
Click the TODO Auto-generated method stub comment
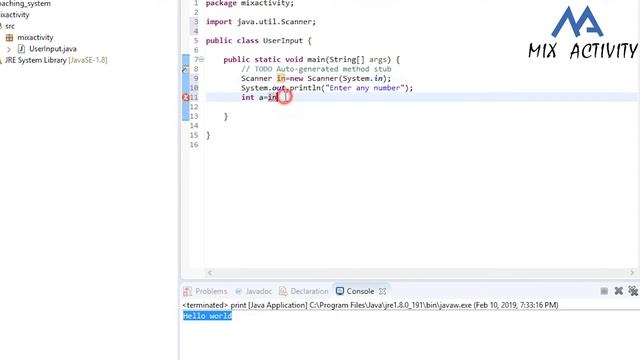(x=316, y=69)
